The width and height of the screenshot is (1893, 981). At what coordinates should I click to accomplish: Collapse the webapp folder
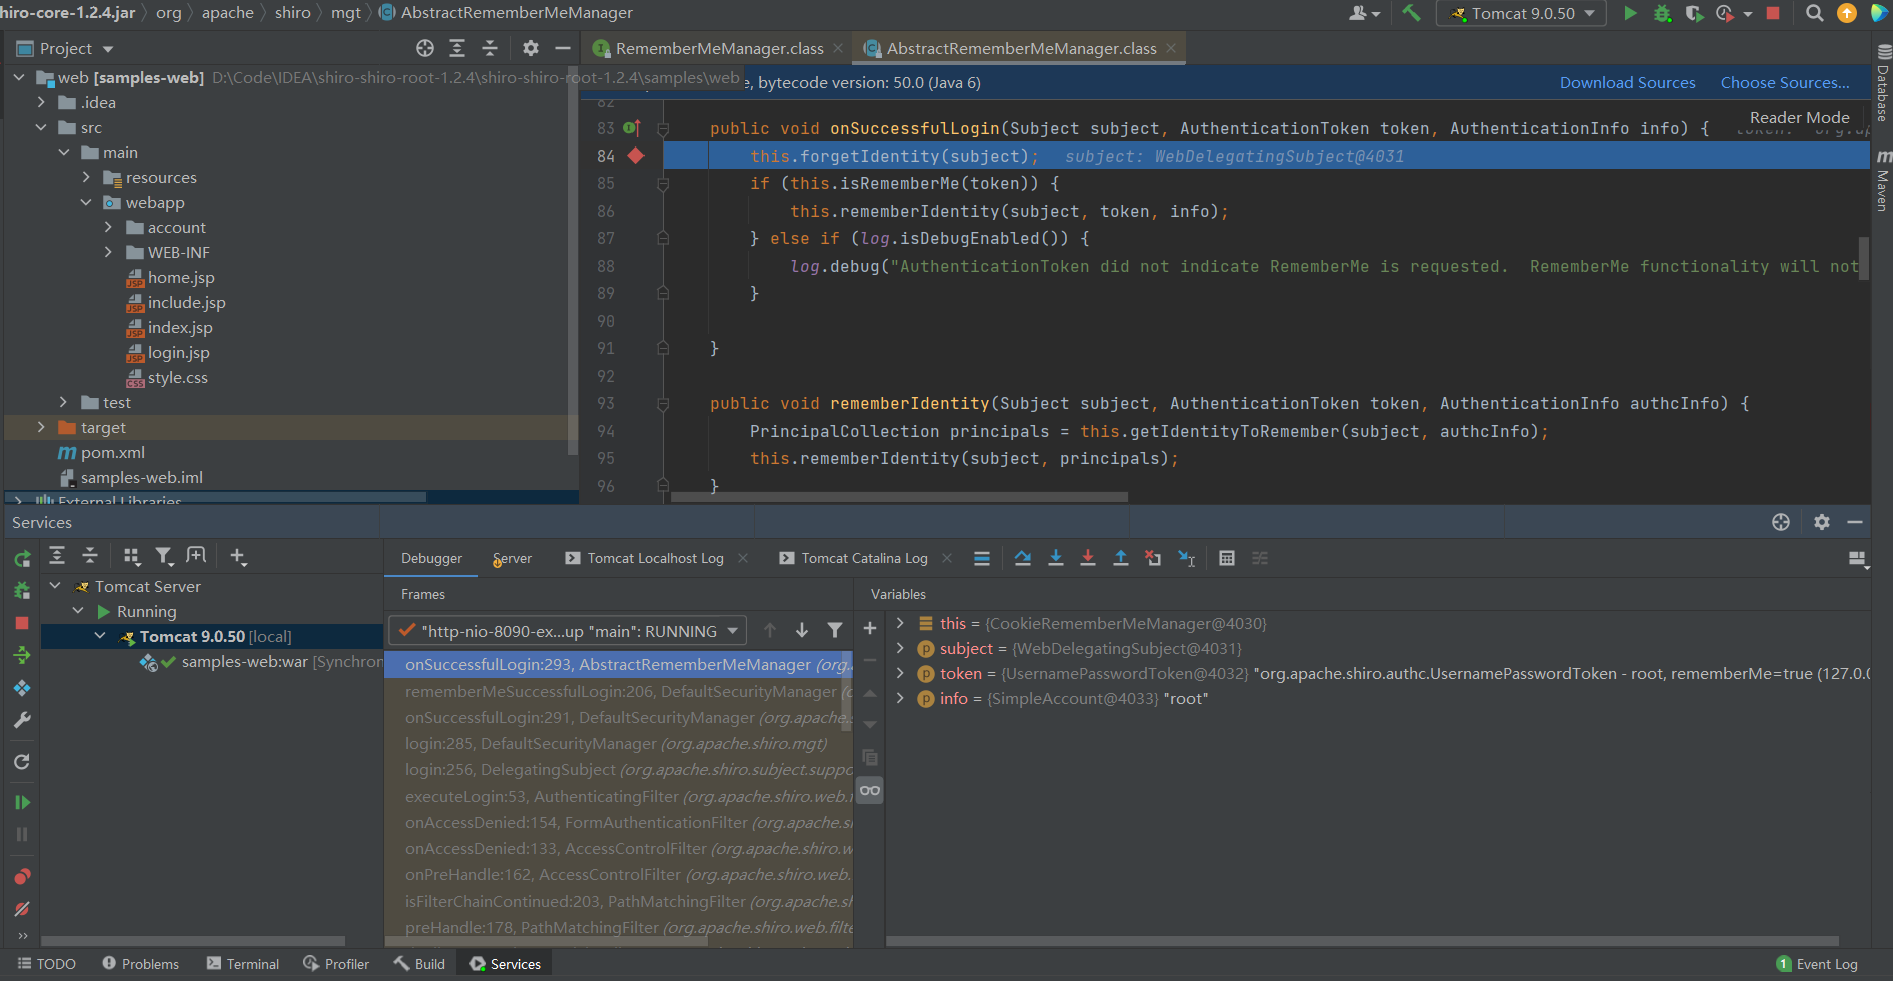point(86,202)
